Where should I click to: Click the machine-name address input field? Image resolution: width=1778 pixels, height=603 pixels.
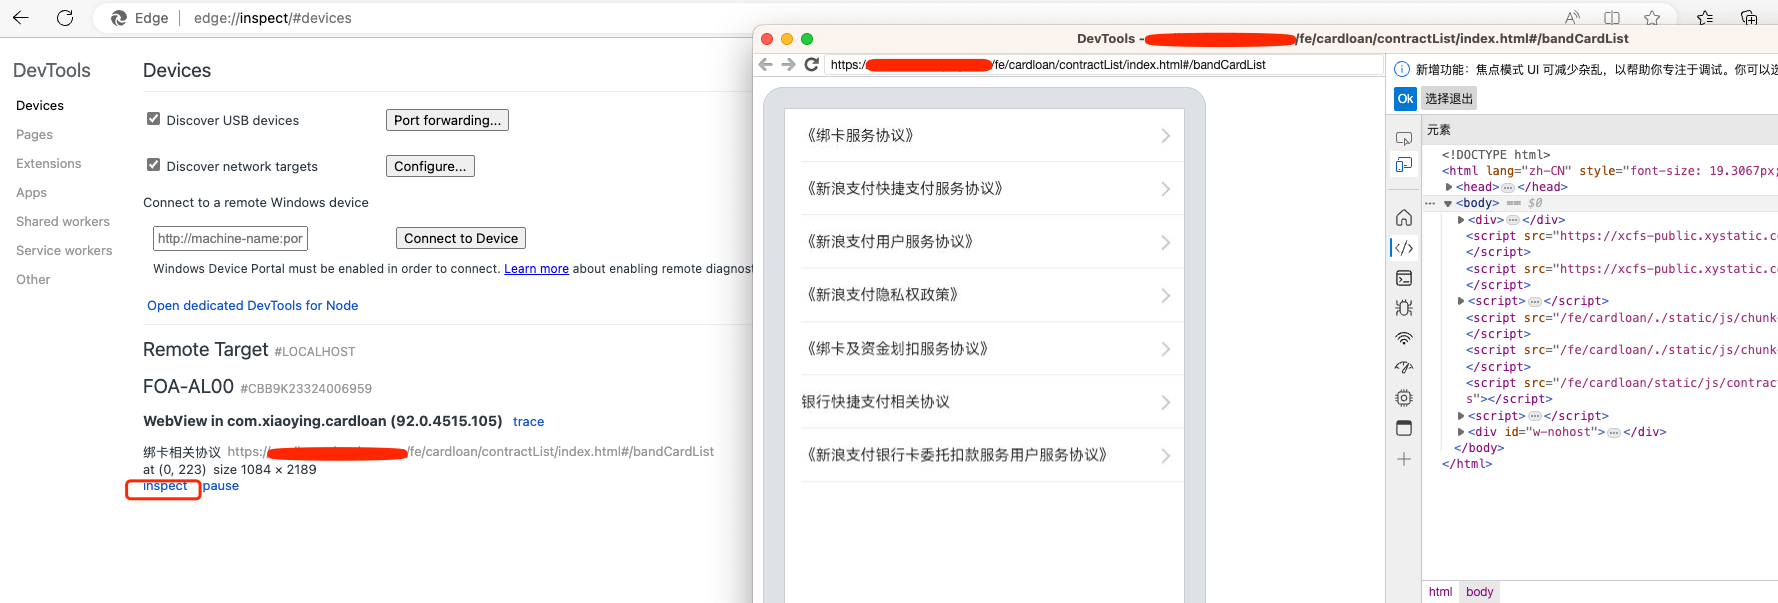click(230, 239)
